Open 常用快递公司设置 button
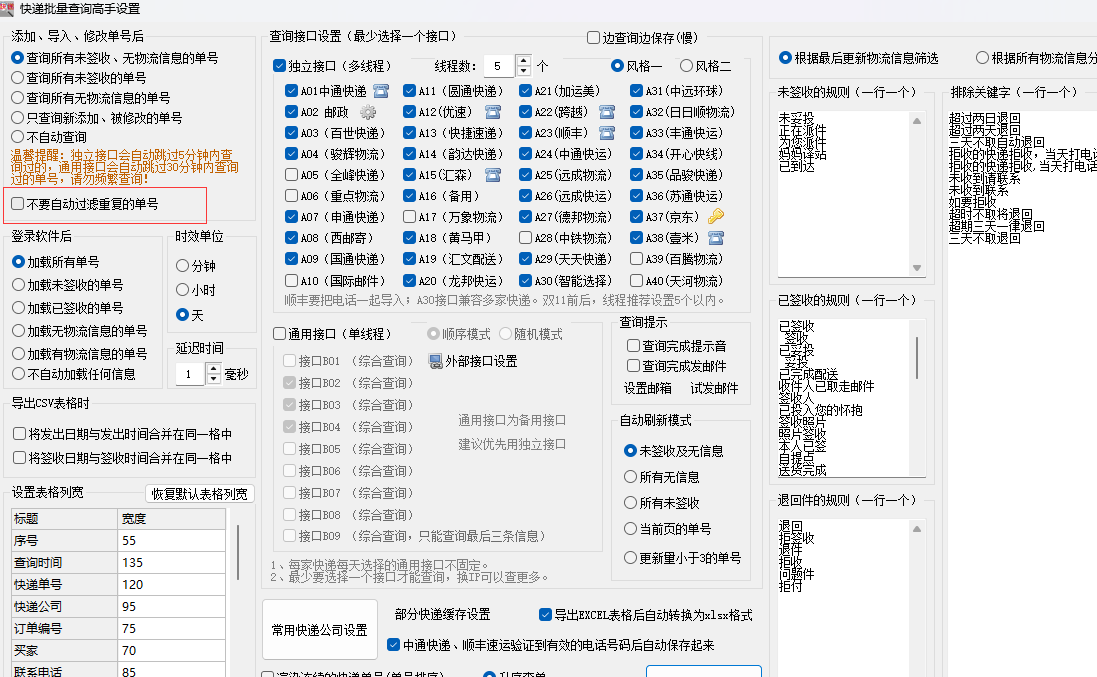Image resolution: width=1097 pixels, height=677 pixels. pyautogui.click(x=320, y=630)
